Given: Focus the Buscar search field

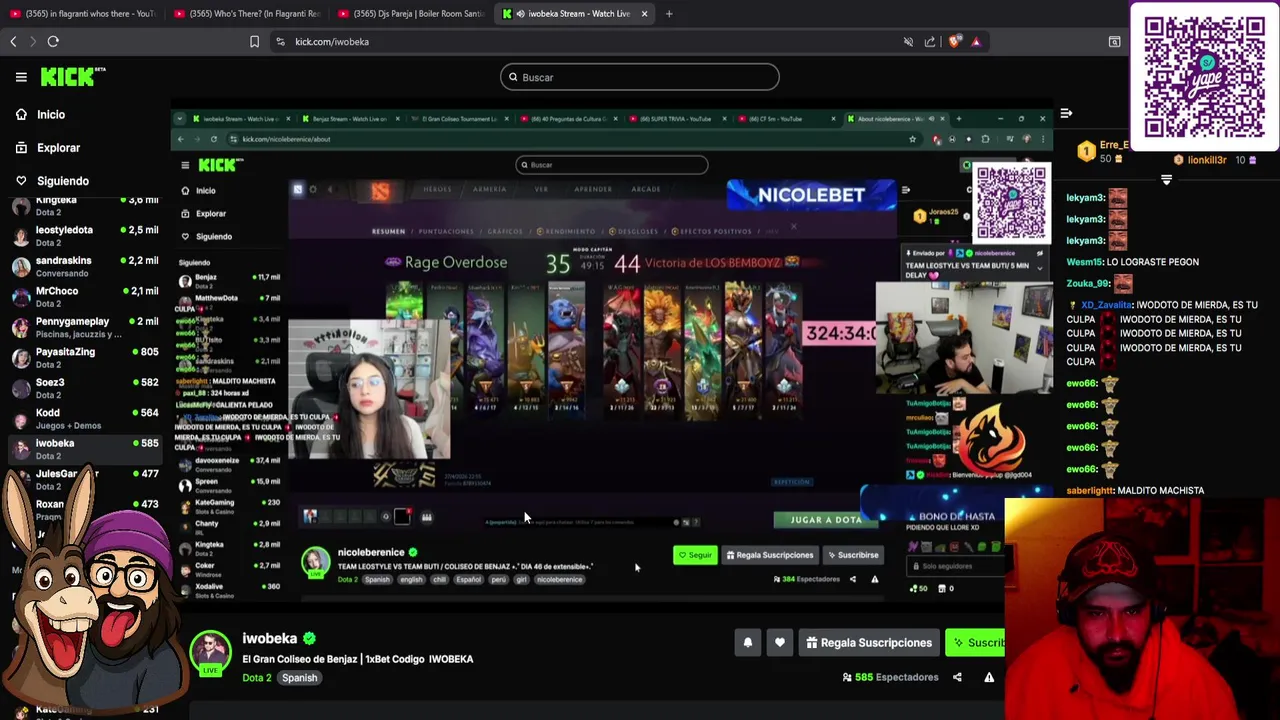Looking at the screenshot, I should (640, 77).
